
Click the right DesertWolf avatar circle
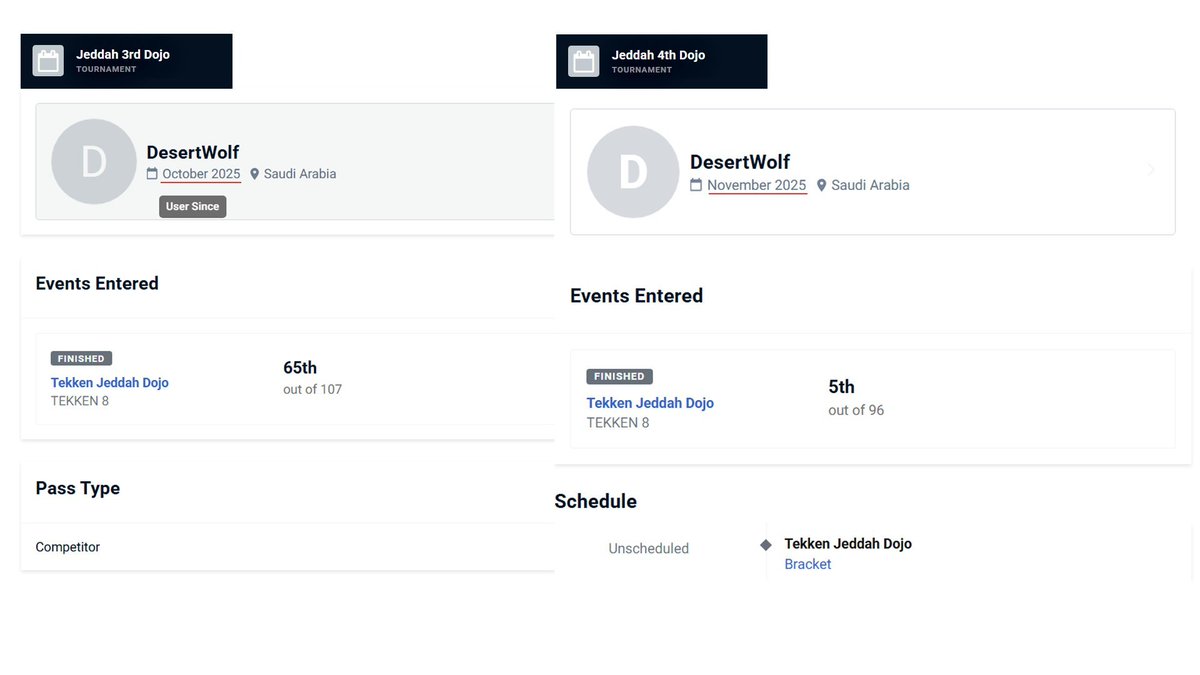(633, 172)
